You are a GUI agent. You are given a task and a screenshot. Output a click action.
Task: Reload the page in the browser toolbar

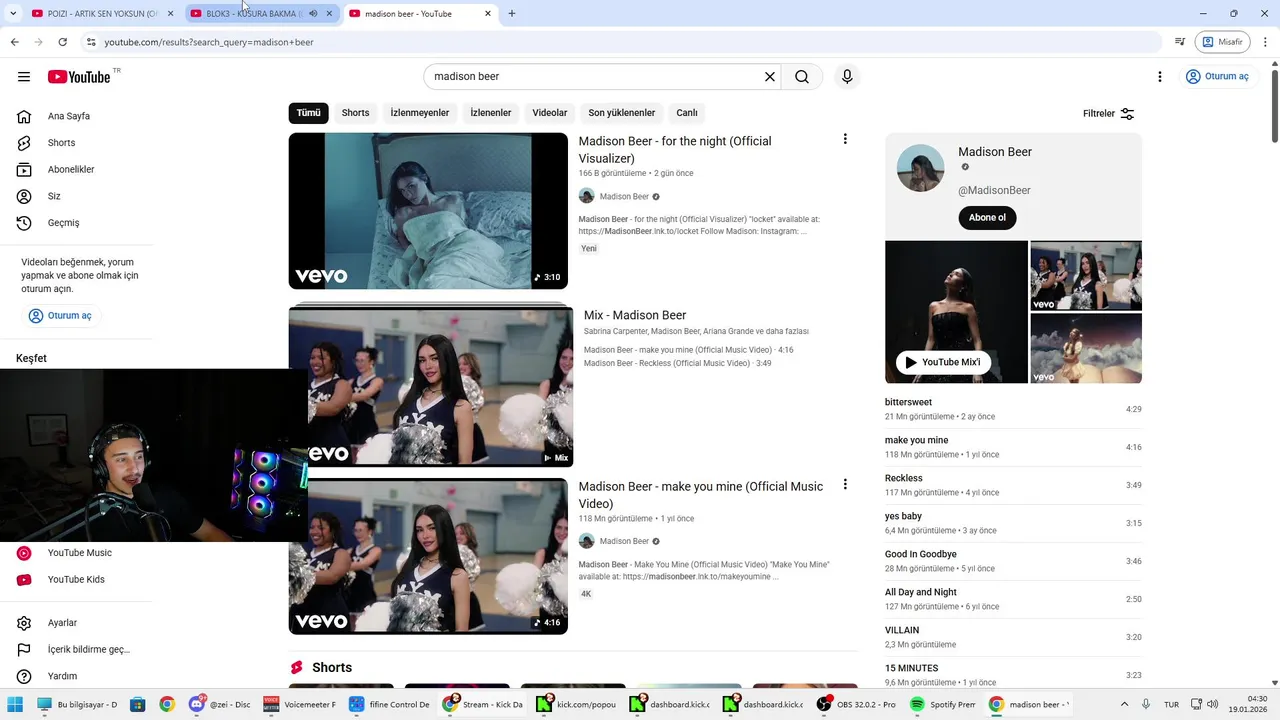click(x=62, y=42)
